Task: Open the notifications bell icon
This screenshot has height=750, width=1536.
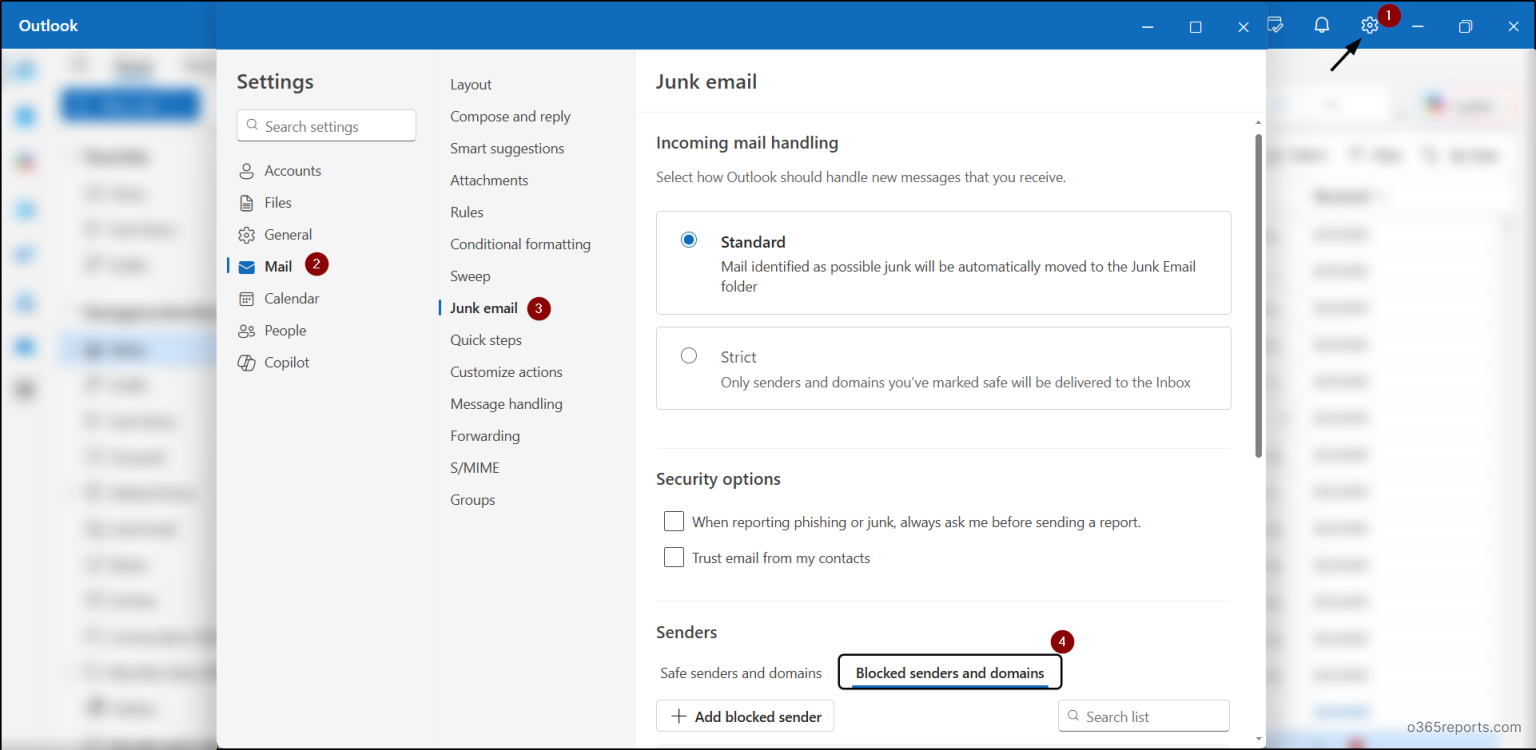Action: pos(1321,26)
